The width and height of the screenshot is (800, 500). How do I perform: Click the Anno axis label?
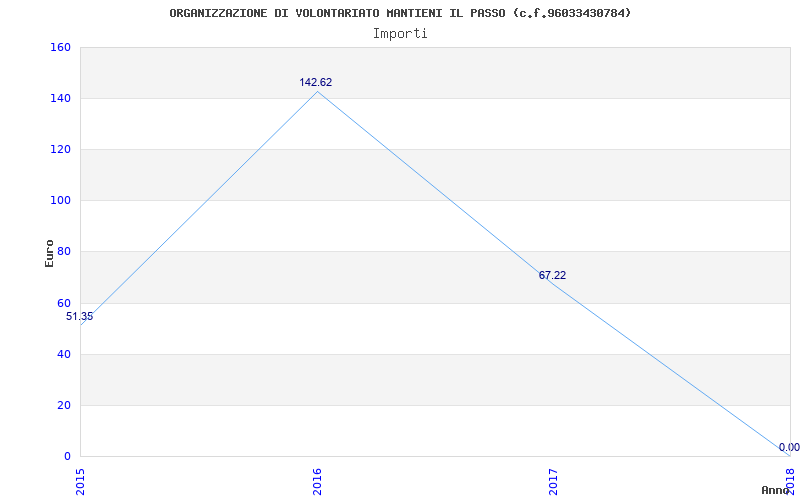point(776,490)
